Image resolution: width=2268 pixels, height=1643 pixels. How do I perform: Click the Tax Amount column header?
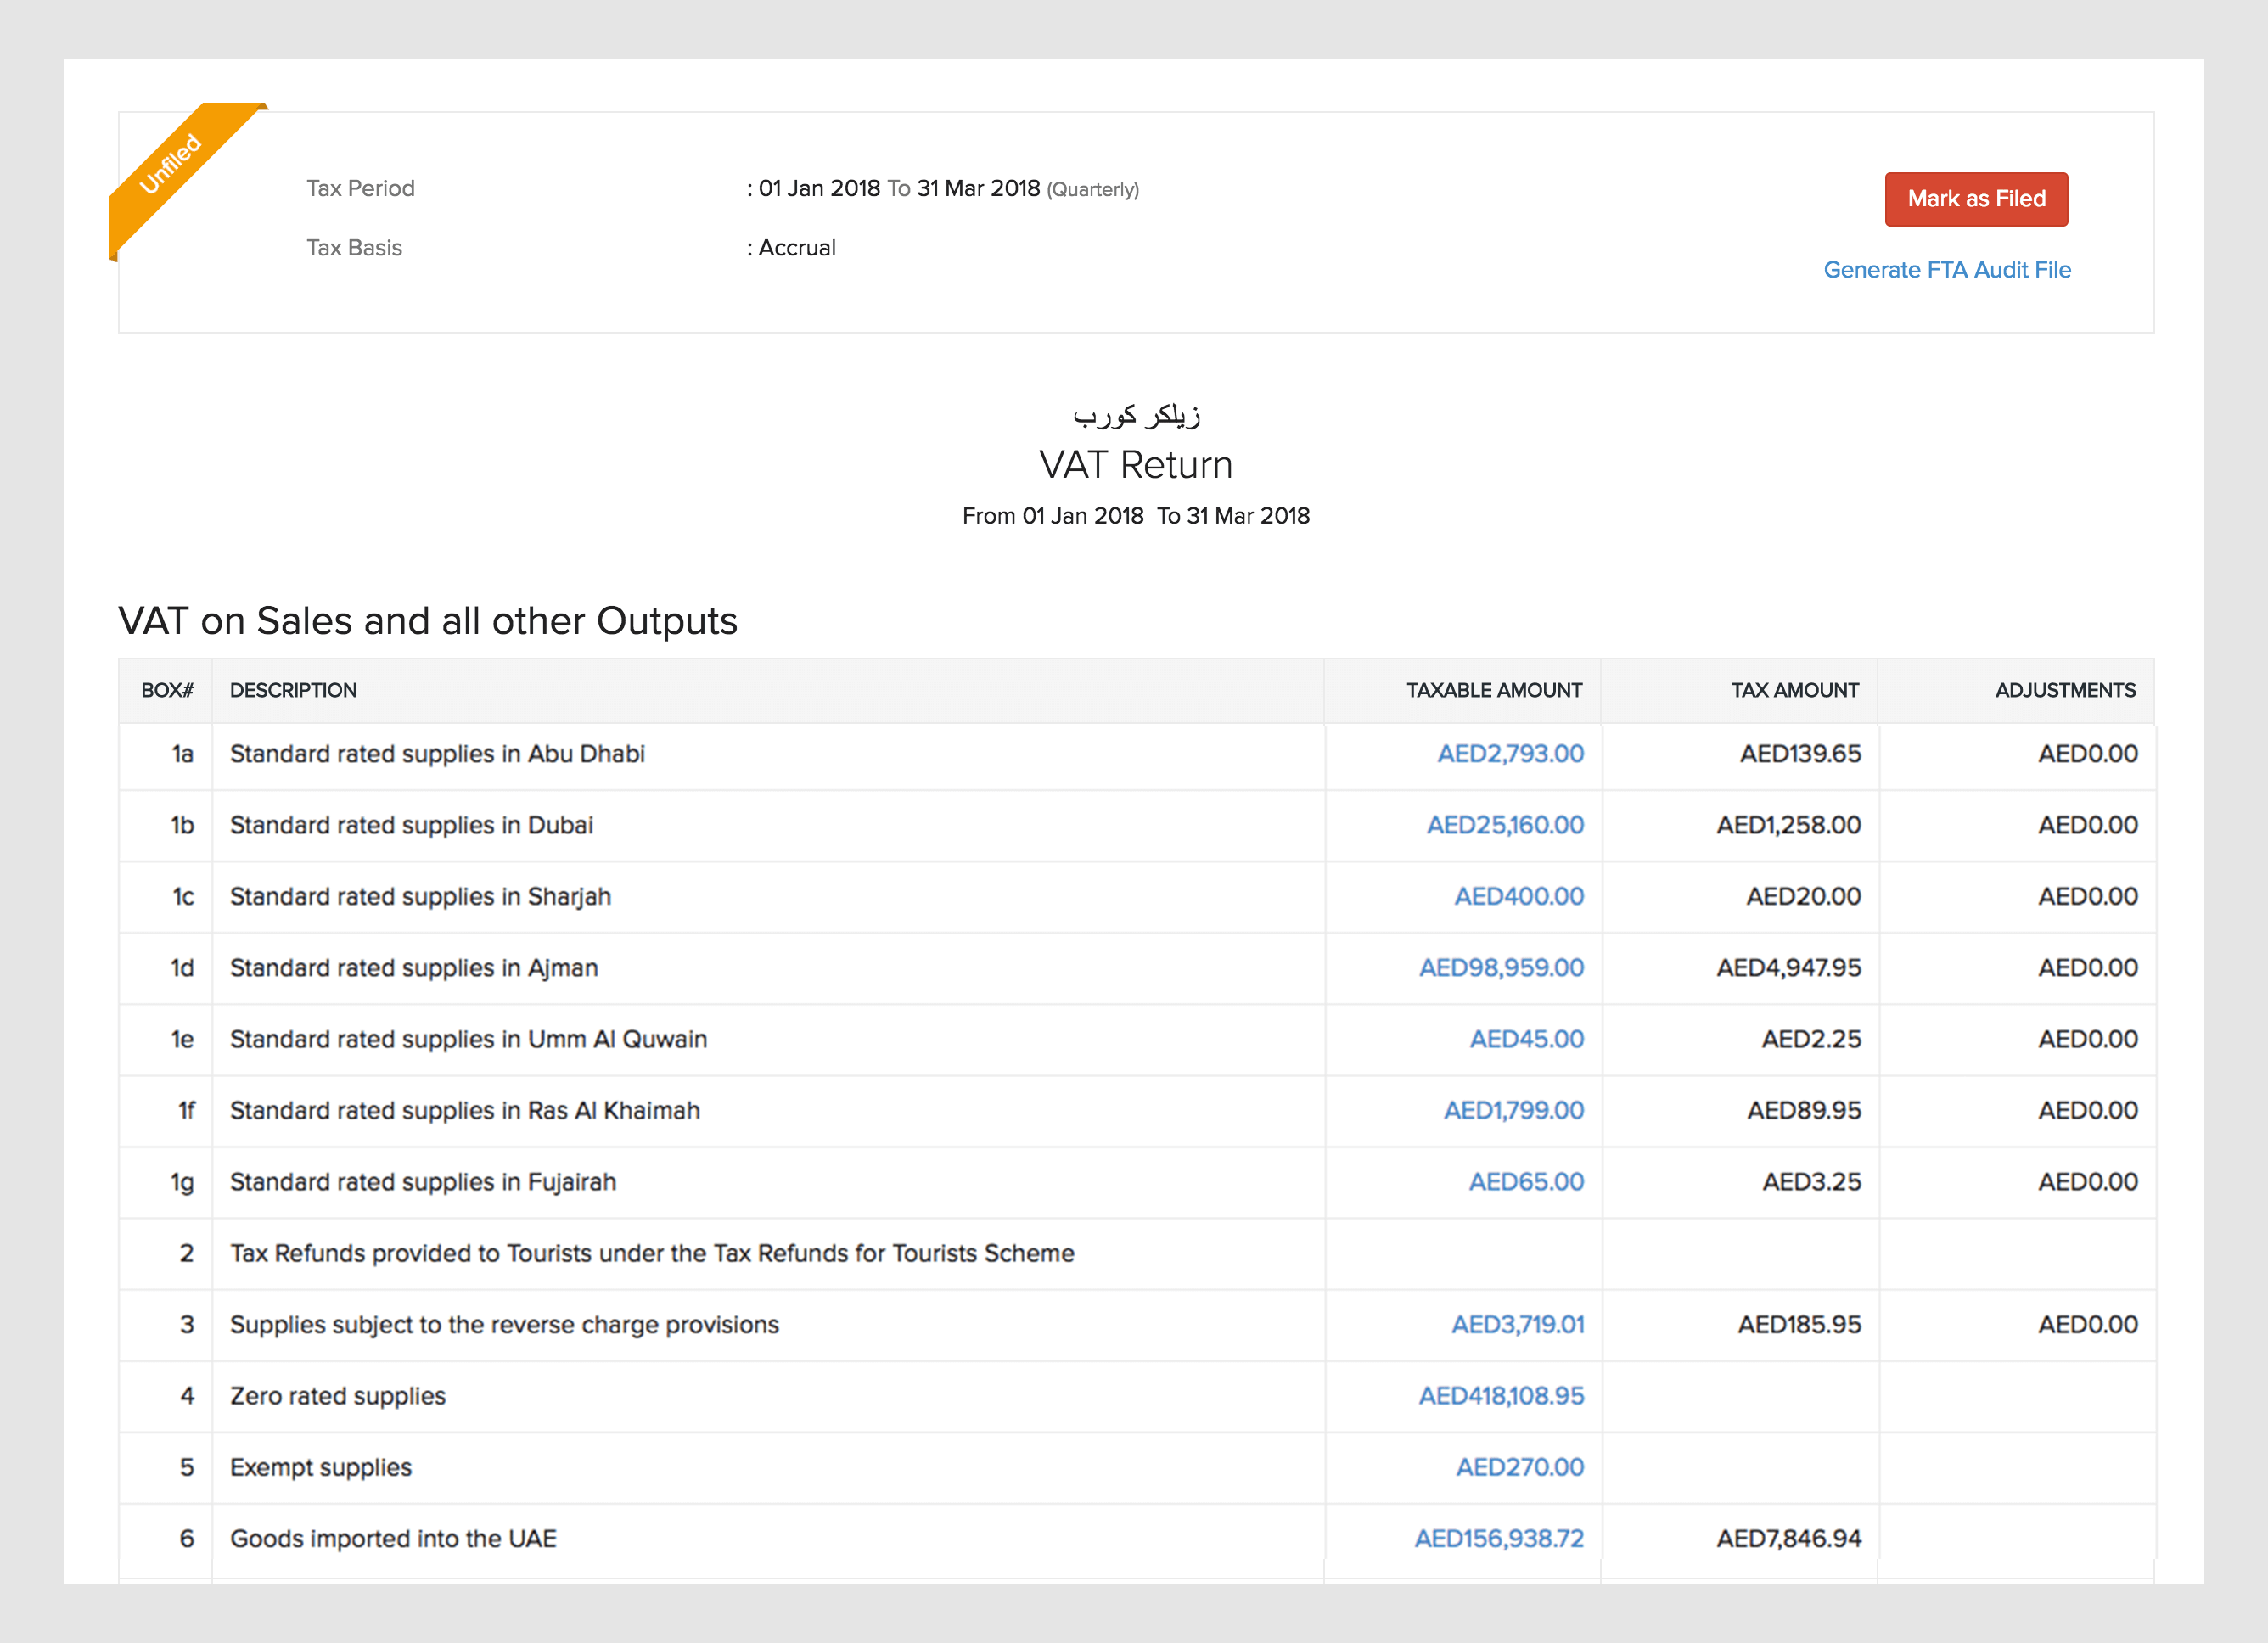coord(1794,691)
